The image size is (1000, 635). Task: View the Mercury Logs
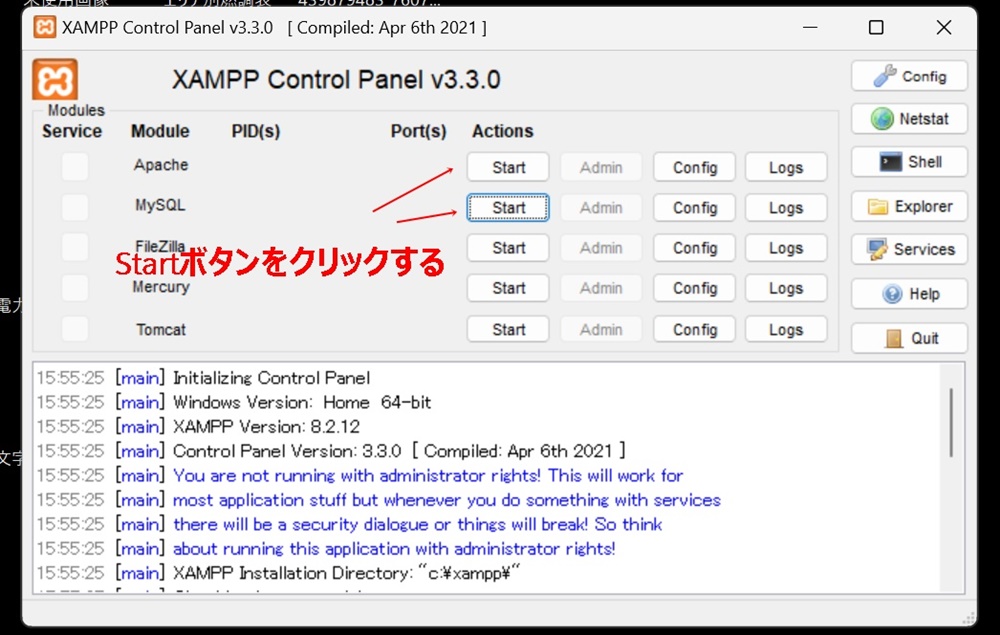point(786,288)
